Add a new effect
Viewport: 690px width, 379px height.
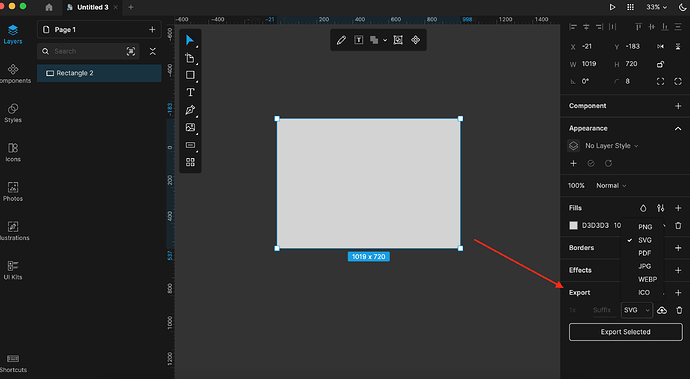click(678, 270)
